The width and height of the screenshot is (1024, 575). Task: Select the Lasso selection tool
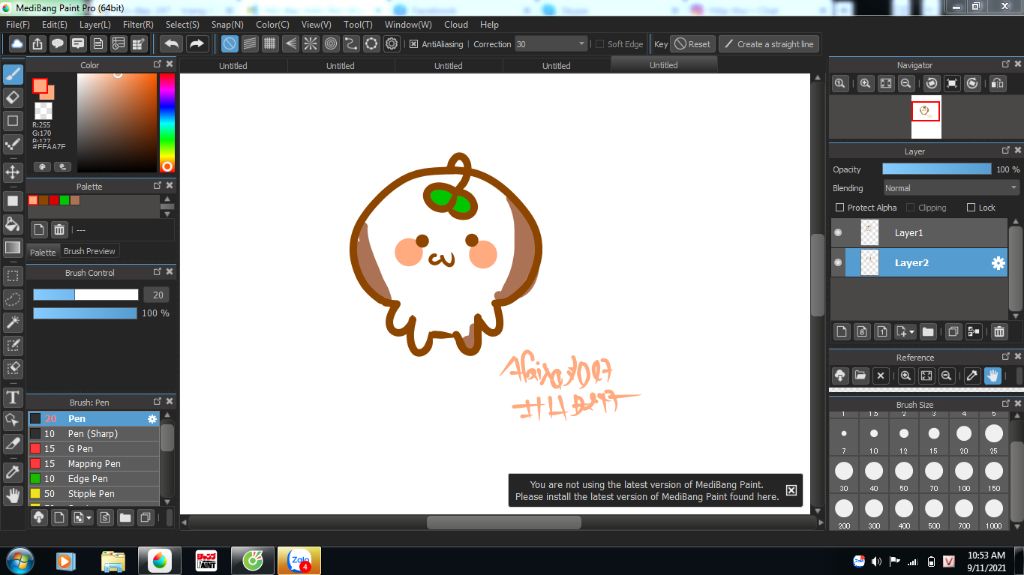[12, 299]
